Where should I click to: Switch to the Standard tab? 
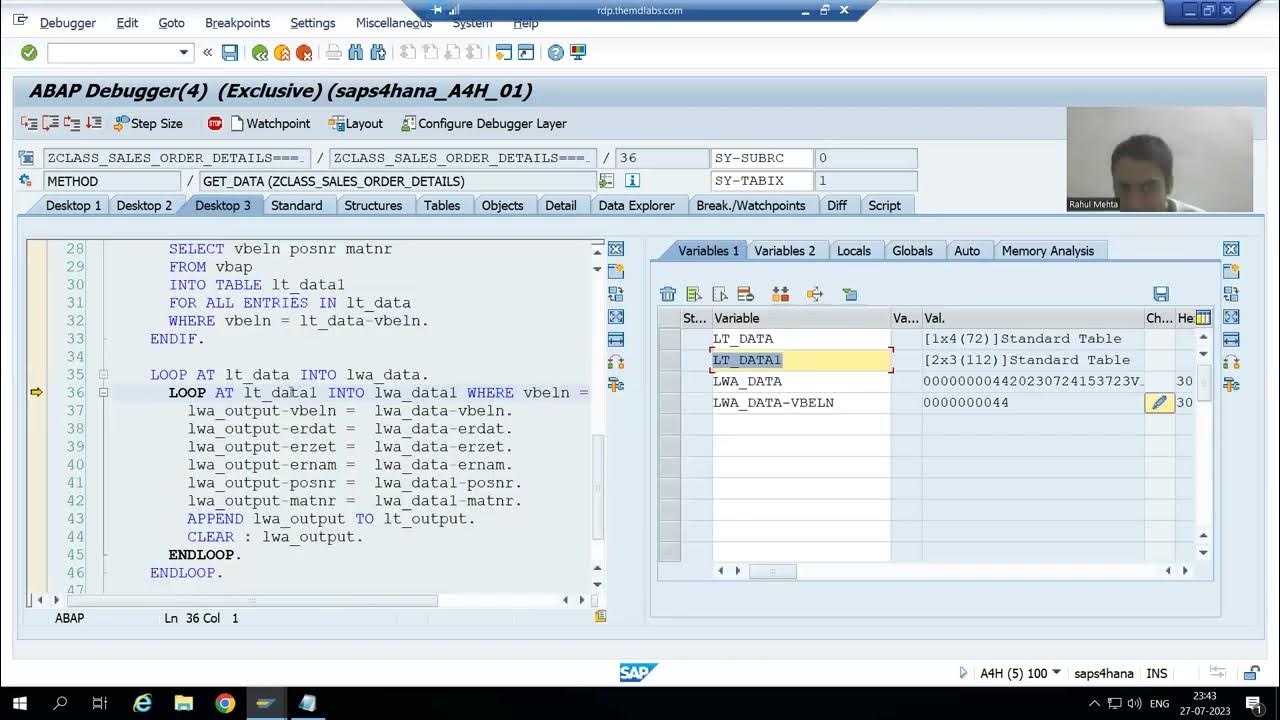click(296, 205)
